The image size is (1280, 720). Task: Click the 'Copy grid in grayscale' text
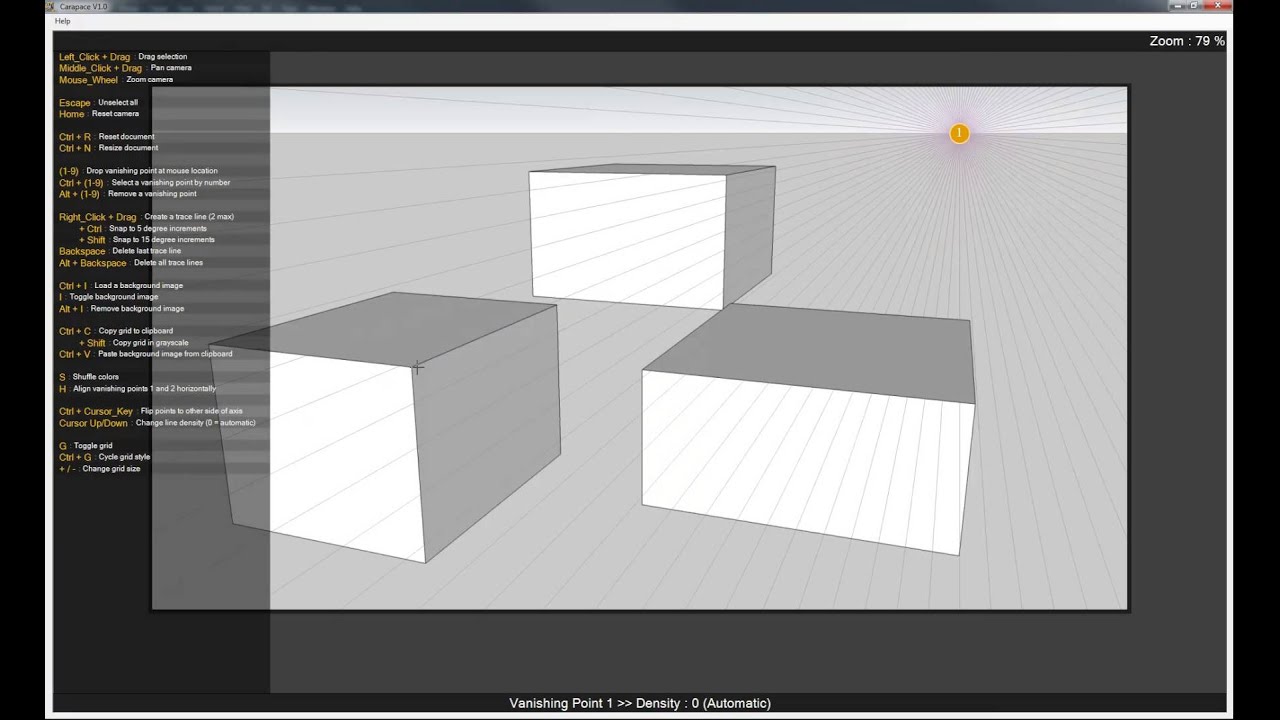[x=150, y=343]
